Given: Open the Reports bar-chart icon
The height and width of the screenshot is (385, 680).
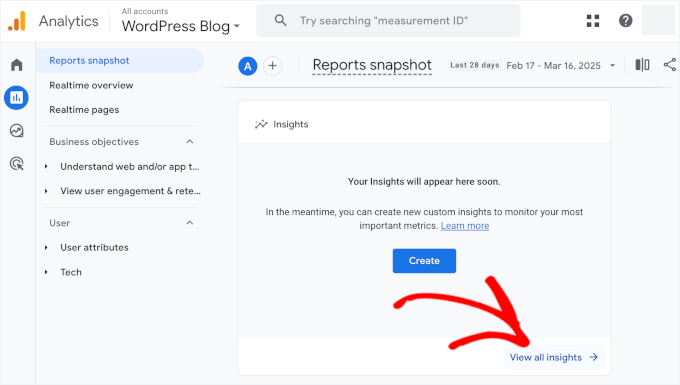Looking at the screenshot, I should pos(16,98).
